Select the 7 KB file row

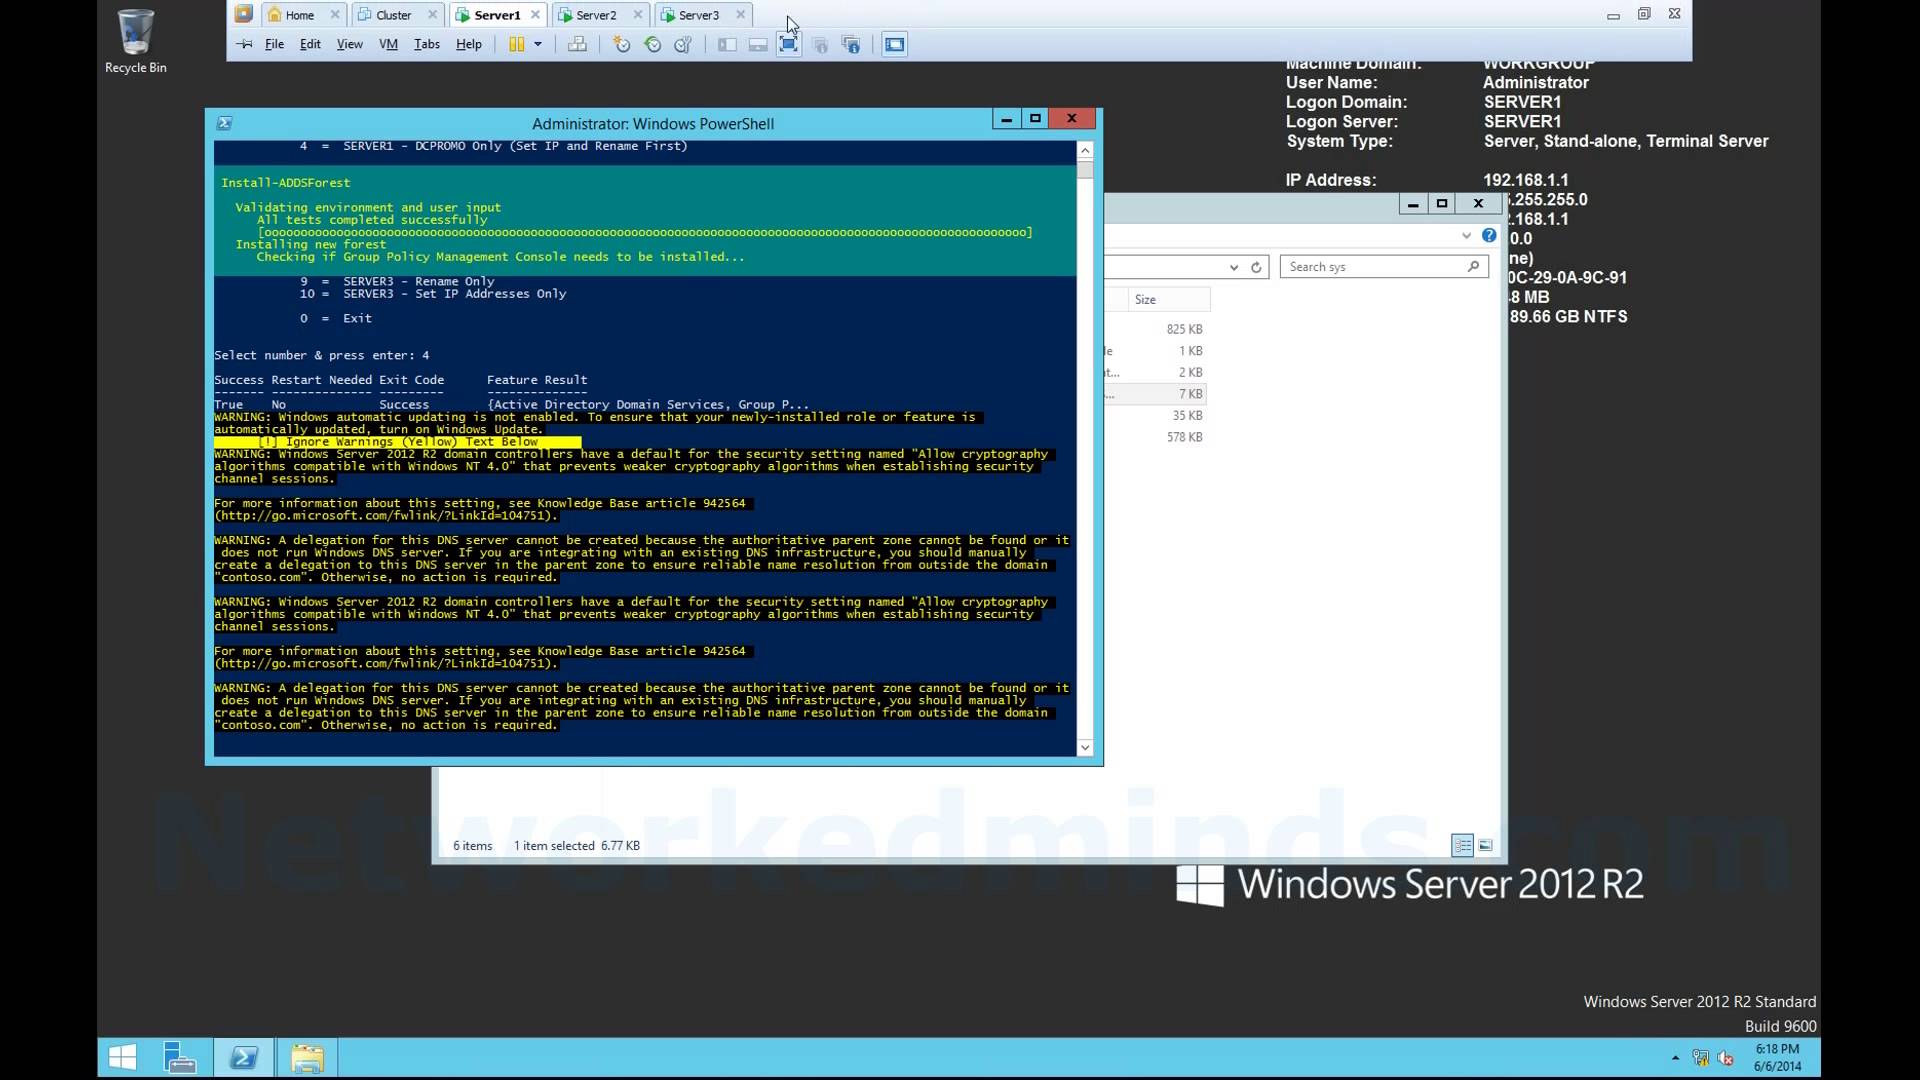[1157, 394]
